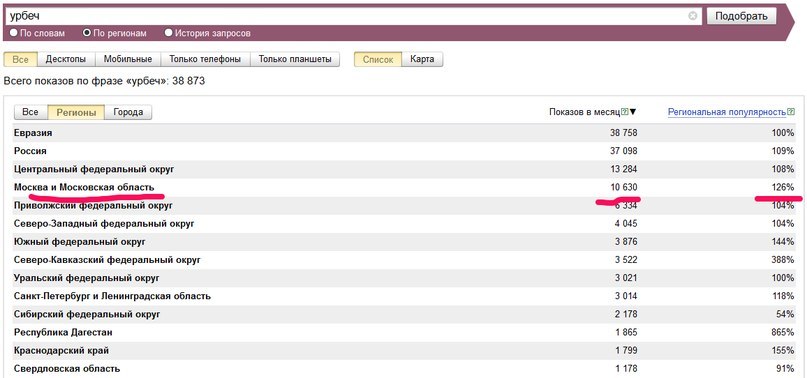Screen dimensions: 807x378
Task: Click the Северо-Кавказский федеральный округ row
Action: (404, 260)
